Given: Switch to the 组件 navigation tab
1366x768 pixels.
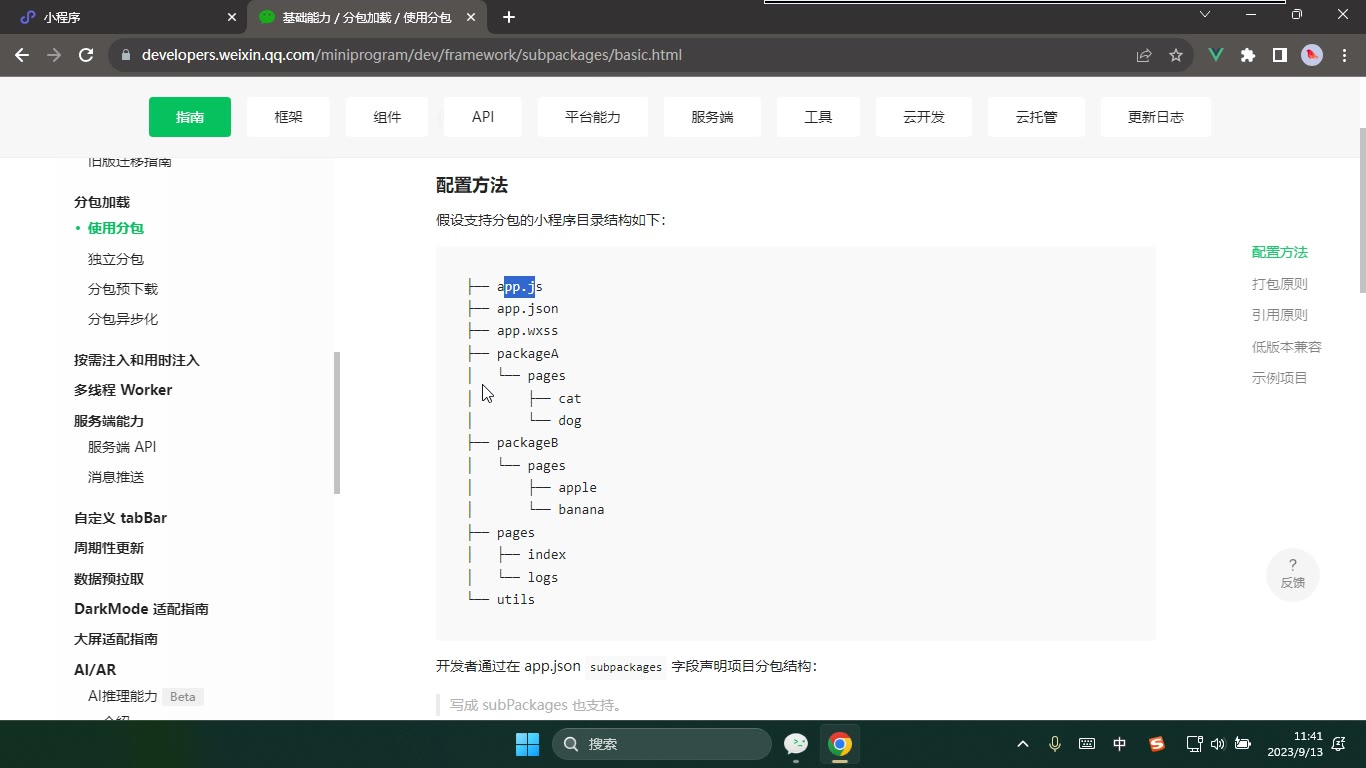Looking at the screenshot, I should tap(387, 117).
